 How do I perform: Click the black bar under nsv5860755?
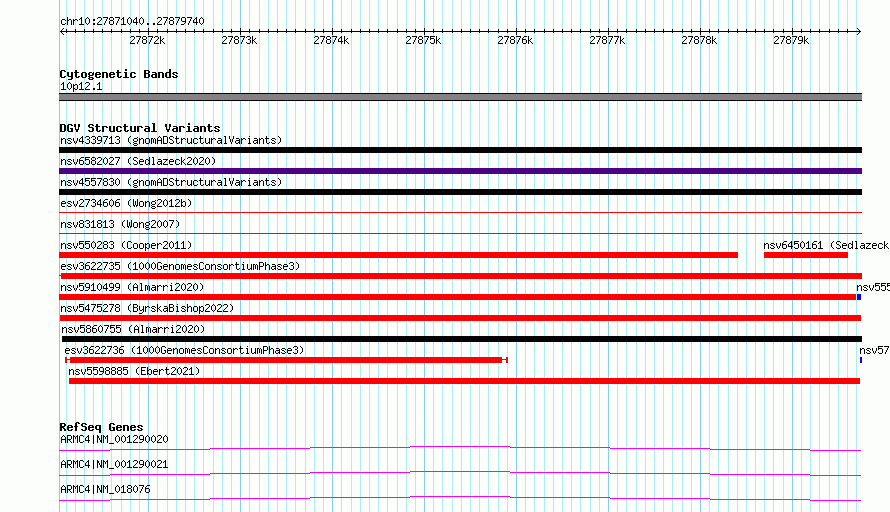tap(460, 339)
